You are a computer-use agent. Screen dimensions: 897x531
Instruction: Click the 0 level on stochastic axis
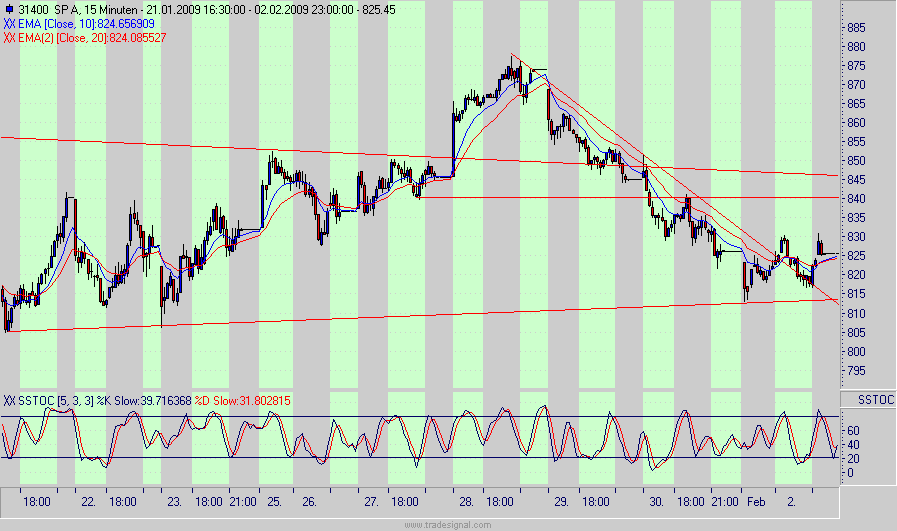click(x=850, y=473)
